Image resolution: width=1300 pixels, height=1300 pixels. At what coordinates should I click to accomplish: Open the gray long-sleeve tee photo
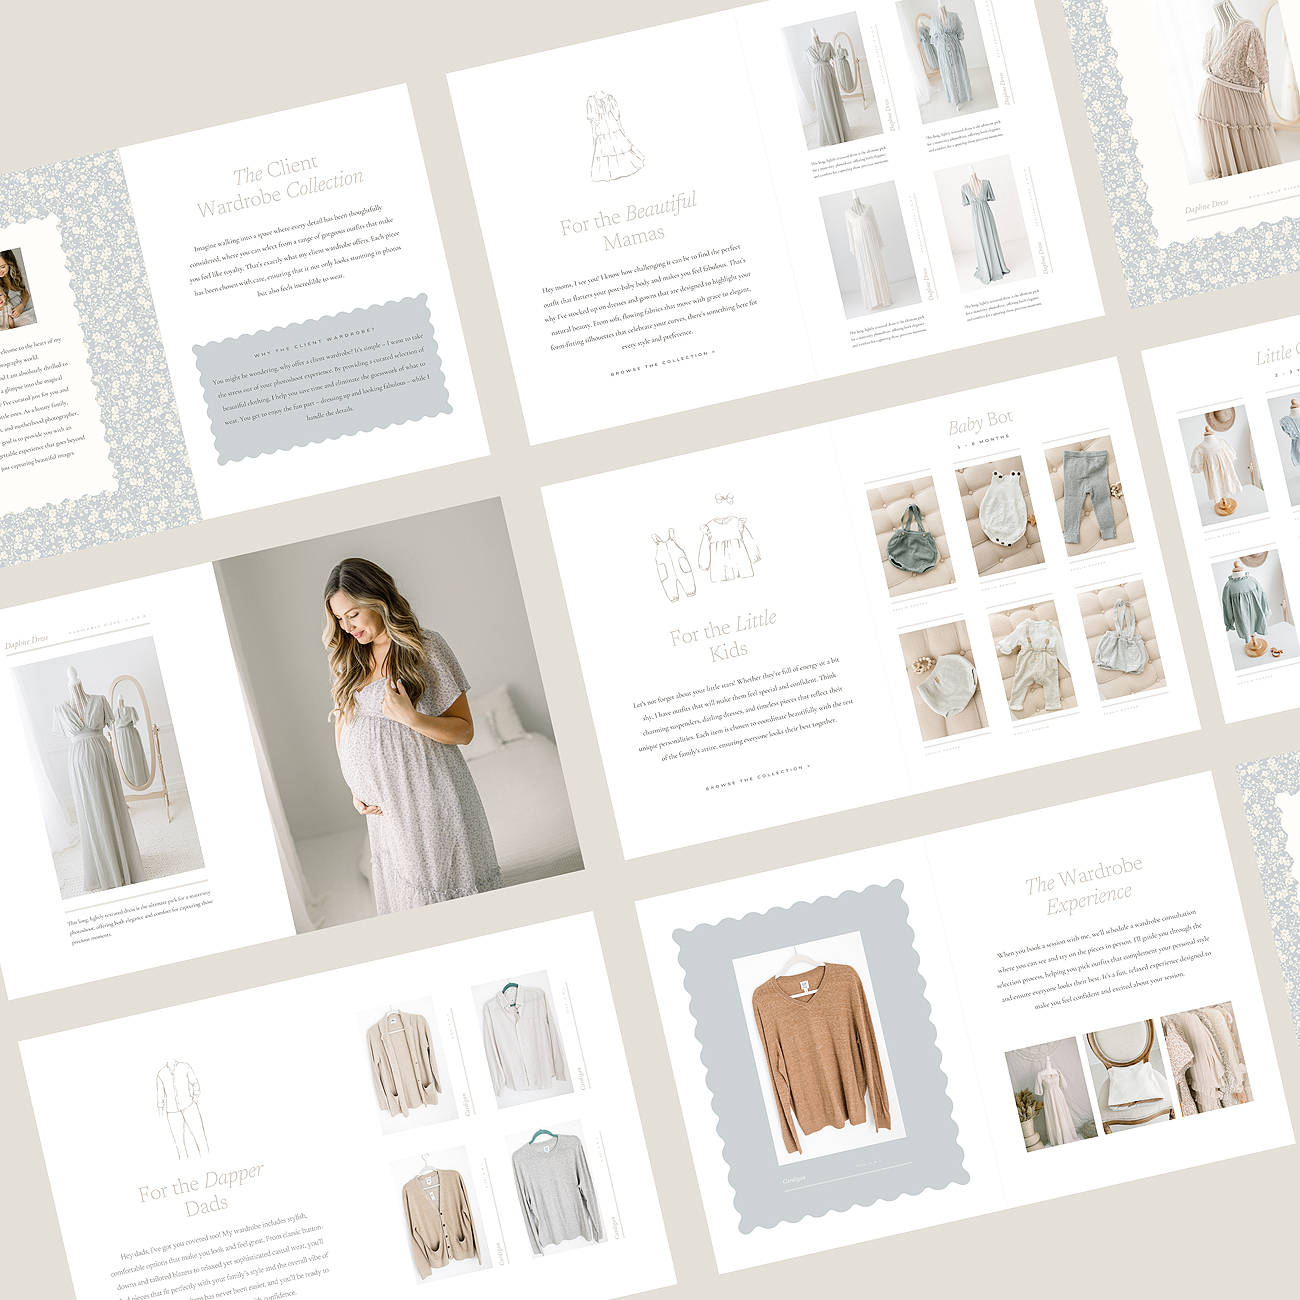click(x=555, y=1187)
